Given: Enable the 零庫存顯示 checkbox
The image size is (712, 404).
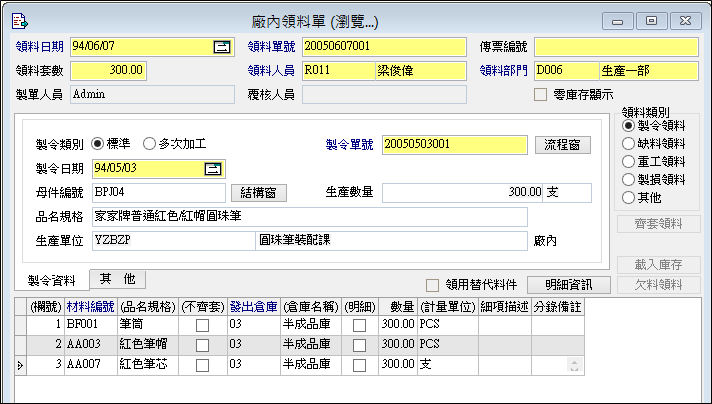Looking at the screenshot, I should tap(541, 95).
